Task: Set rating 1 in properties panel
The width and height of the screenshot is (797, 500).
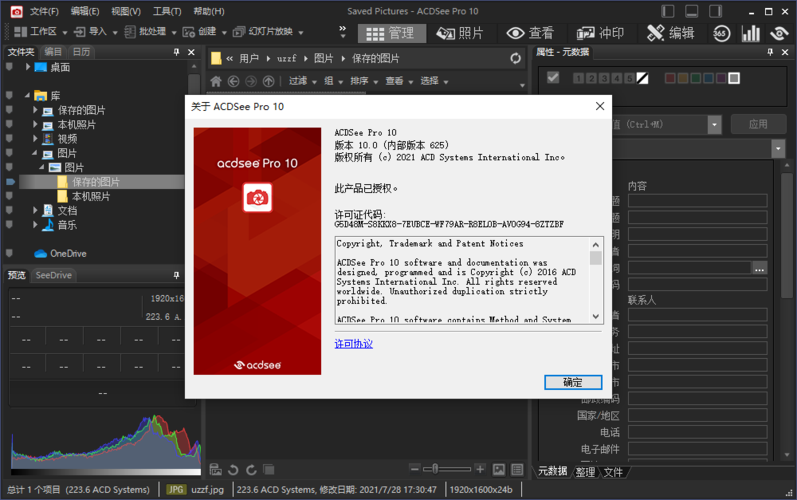Action: pyautogui.click(x=578, y=78)
